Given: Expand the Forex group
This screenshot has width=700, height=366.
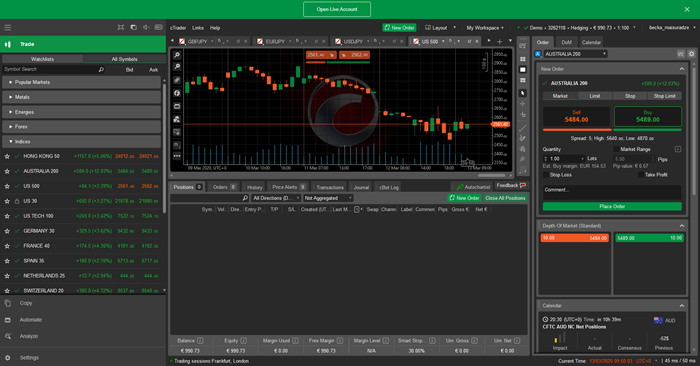Looking at the screenshot, I should coord(81,127).
